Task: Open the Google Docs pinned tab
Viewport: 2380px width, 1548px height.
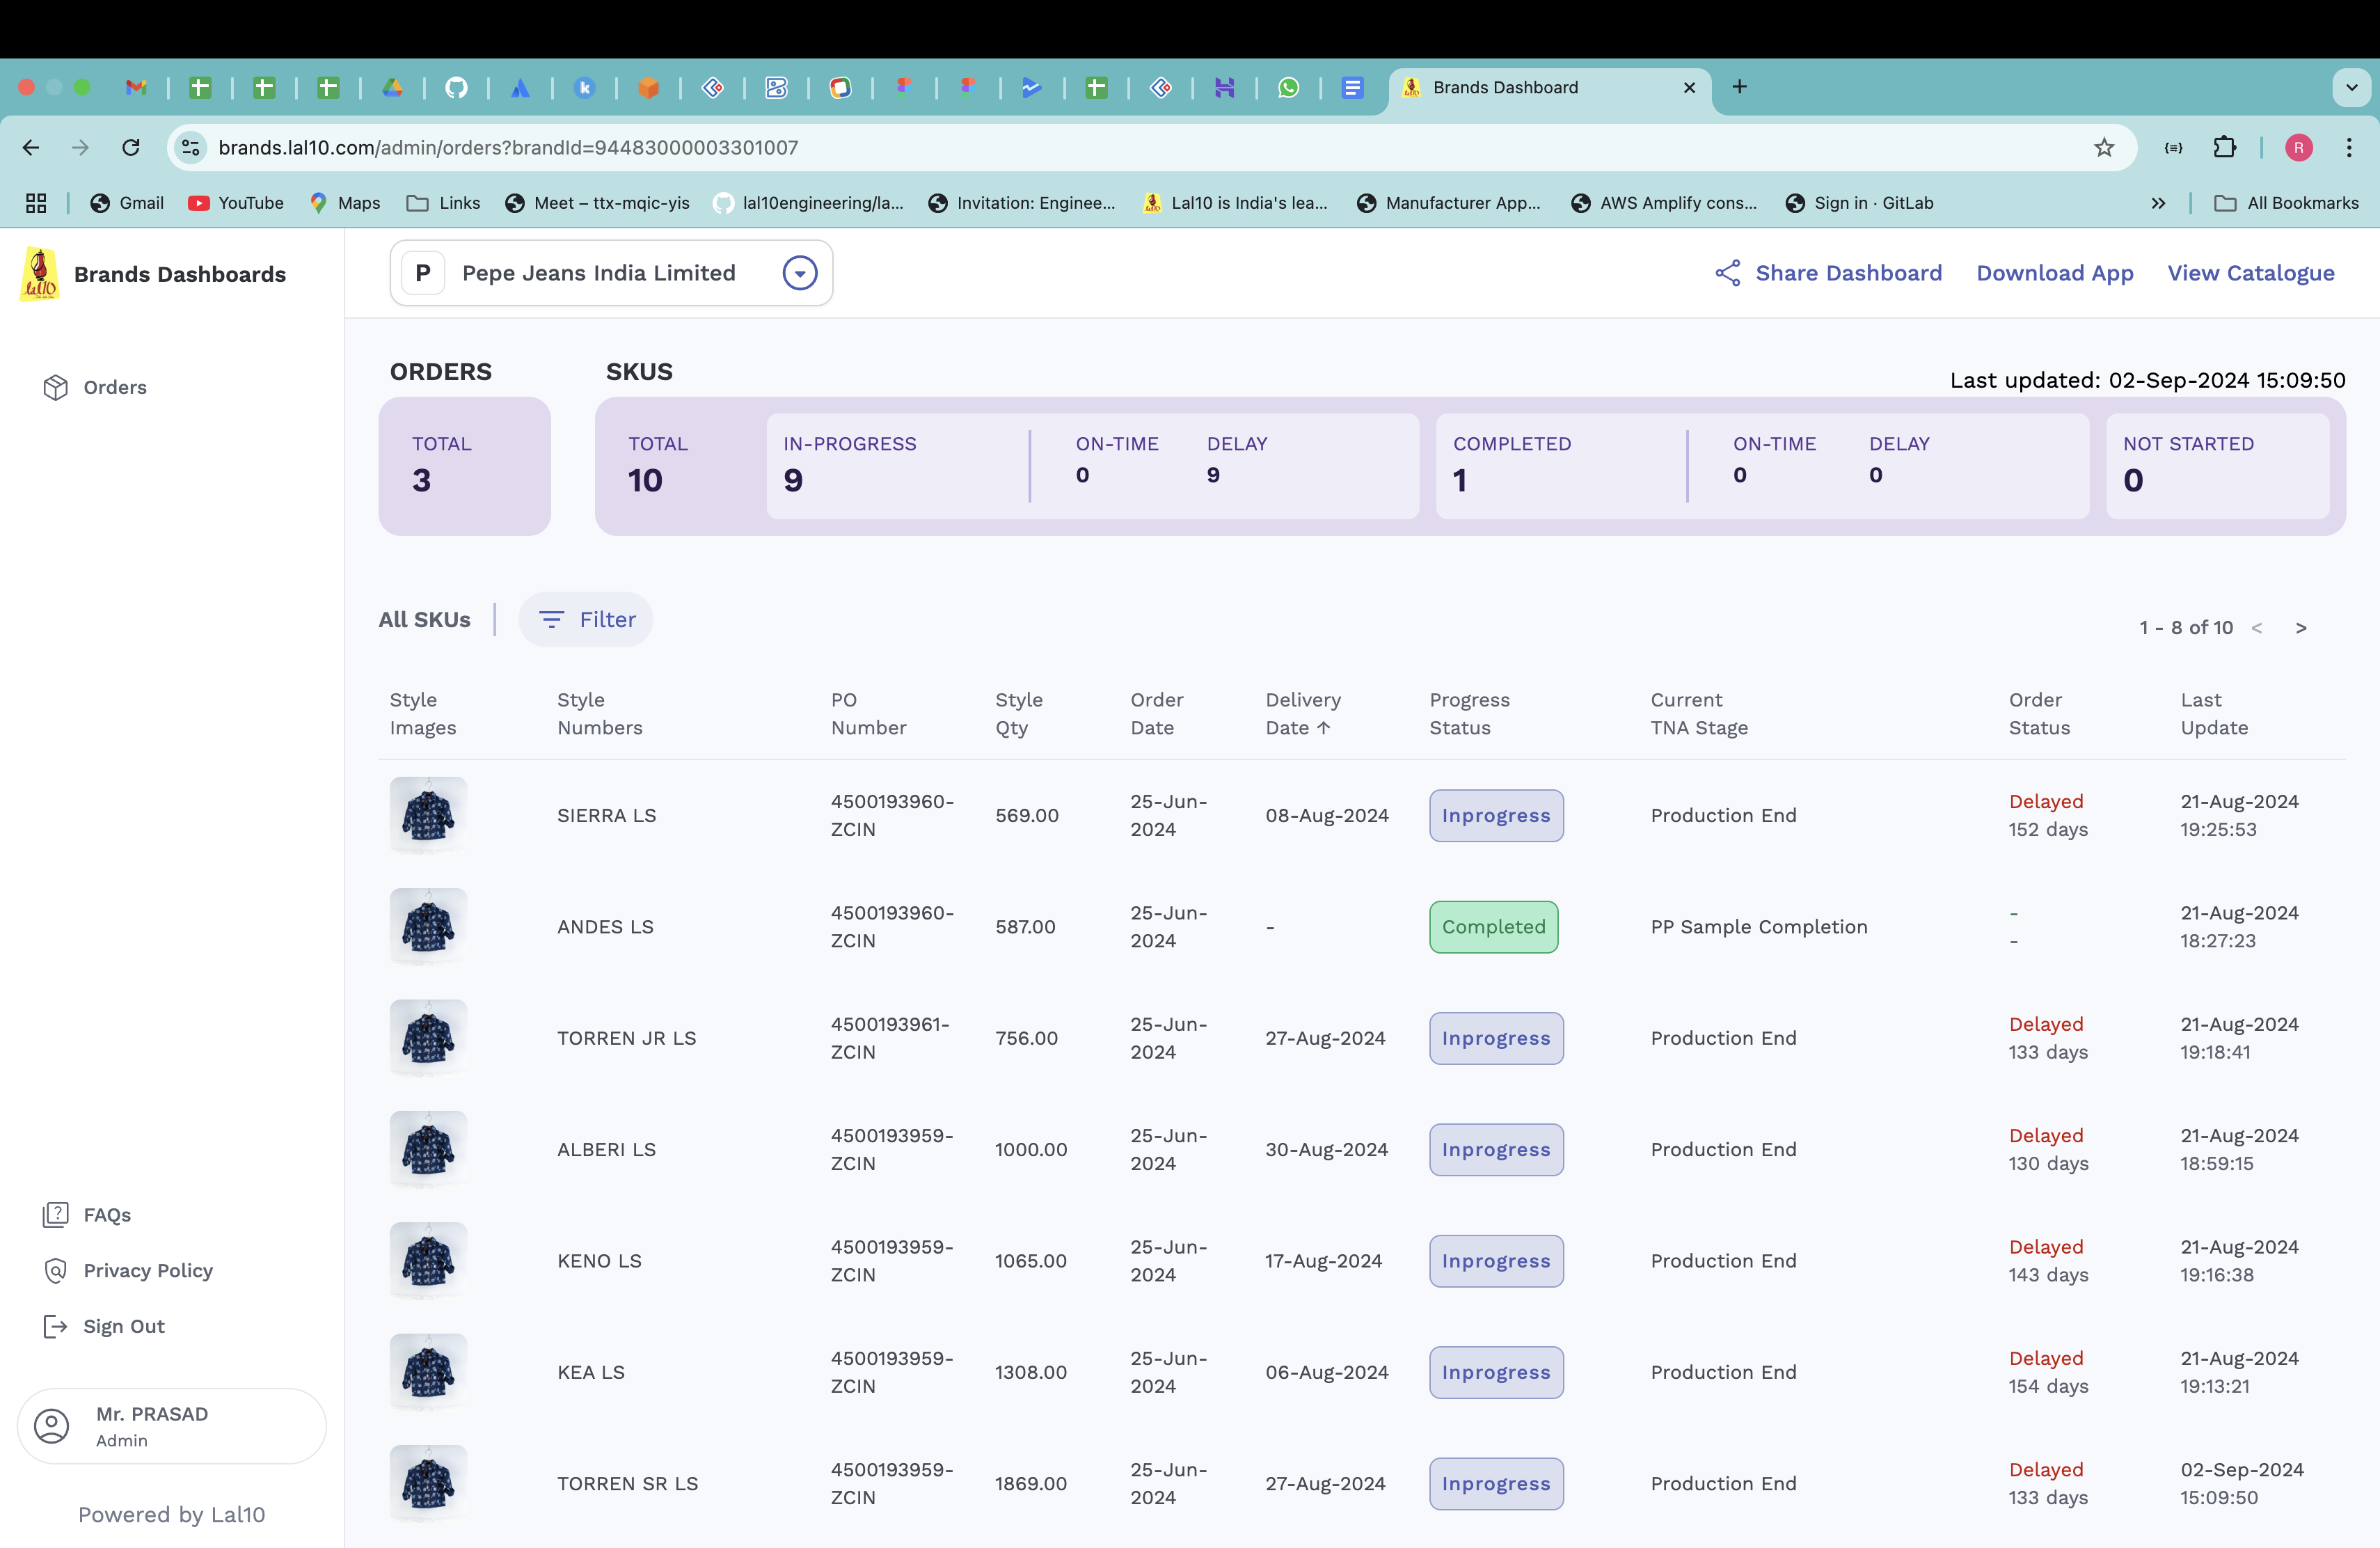Action: (x=1352, y=88)
